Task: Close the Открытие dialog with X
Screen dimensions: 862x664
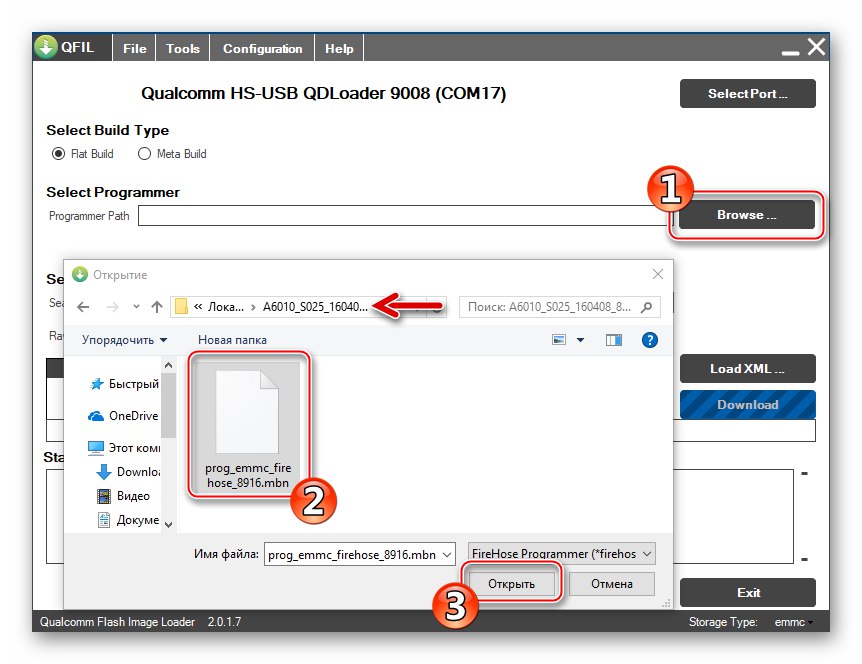Action: click(657, 274)
